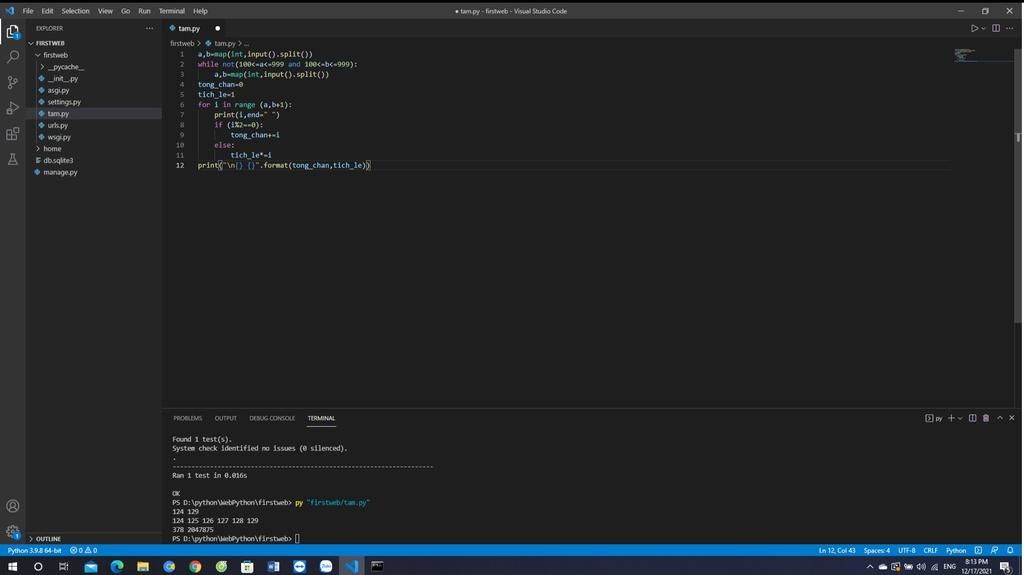Open the Accounts menu icon
Screen dimensions: 1024x575
(x=12, y=506)
